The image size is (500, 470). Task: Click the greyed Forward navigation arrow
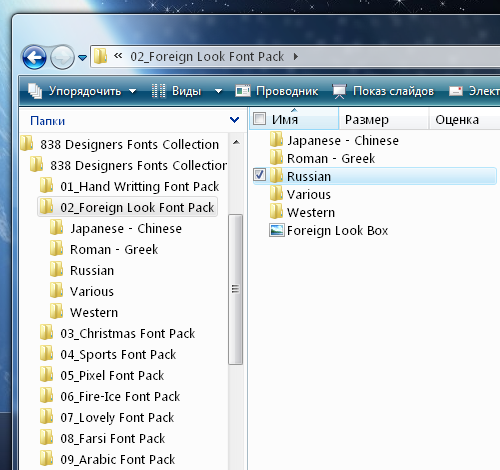coord(62,57)
